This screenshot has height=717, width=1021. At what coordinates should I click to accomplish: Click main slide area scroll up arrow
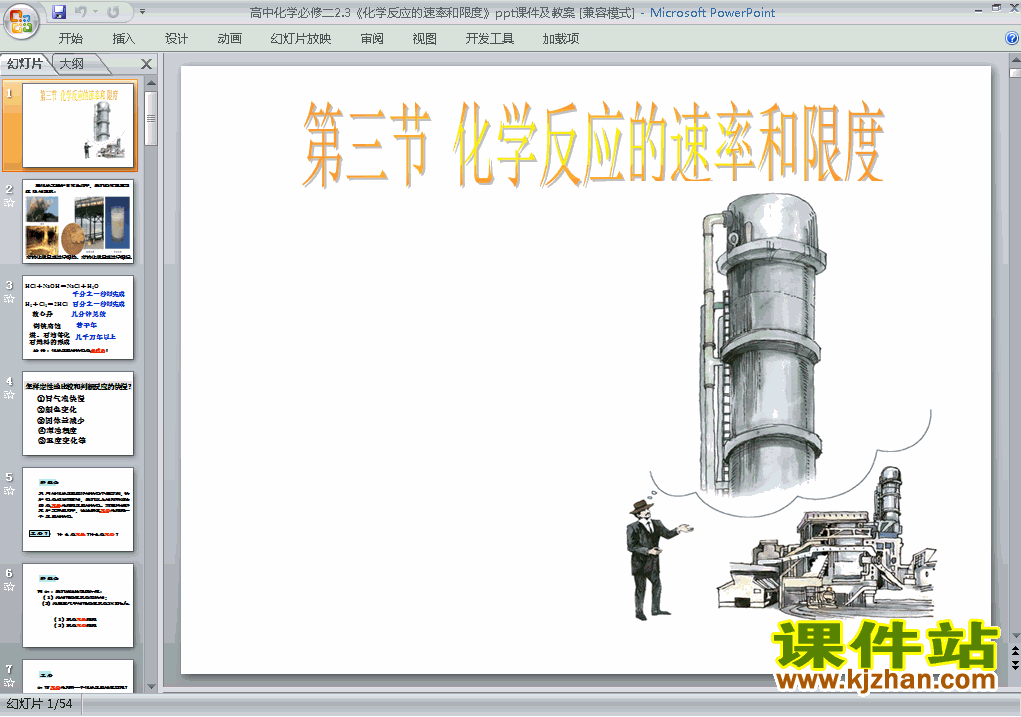tap(1015, 60)
